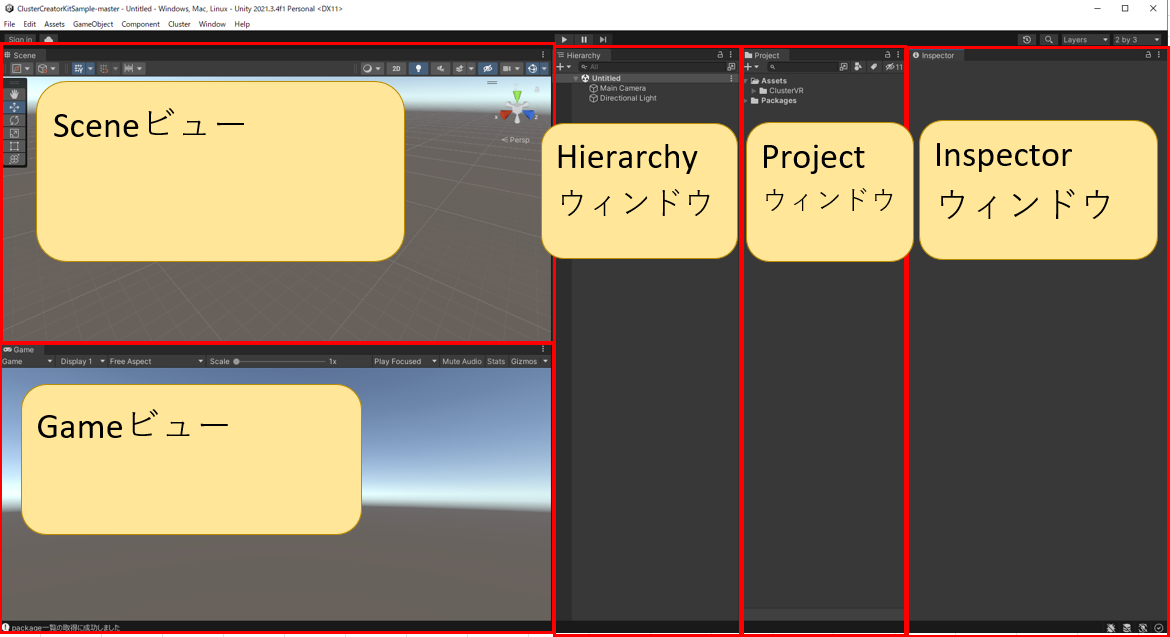The image size is (1170, 637).
Task: Open Scene gizmos dropdown arrow
Action: coord(545,69)
